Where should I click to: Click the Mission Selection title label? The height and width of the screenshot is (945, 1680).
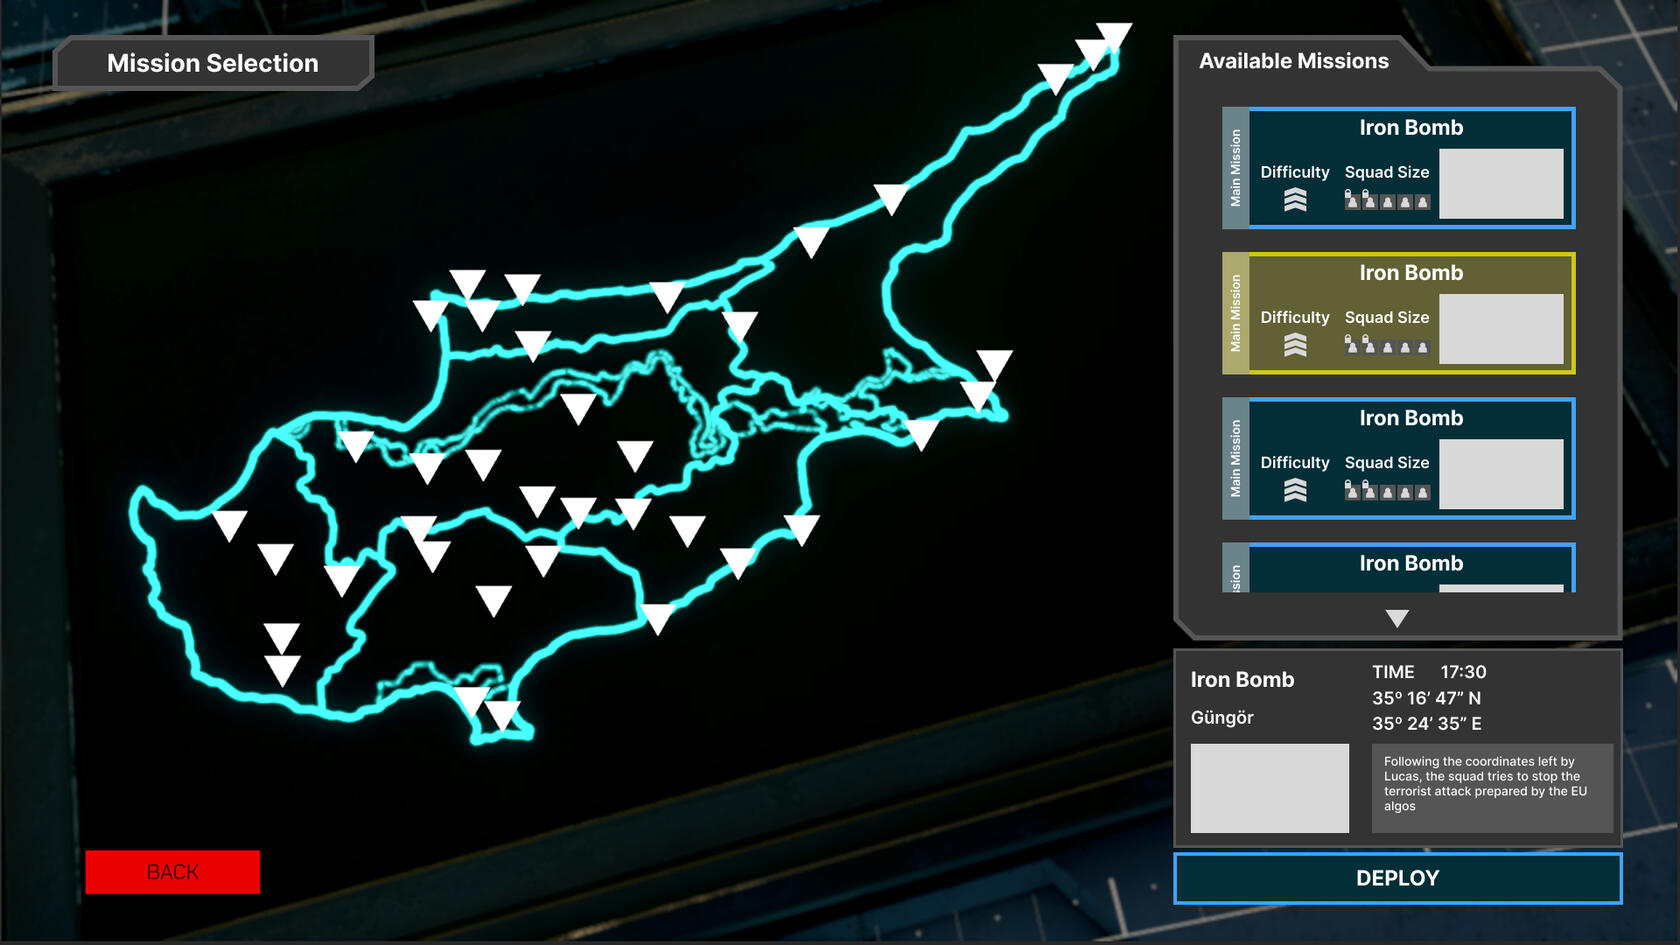pos(213,63)
